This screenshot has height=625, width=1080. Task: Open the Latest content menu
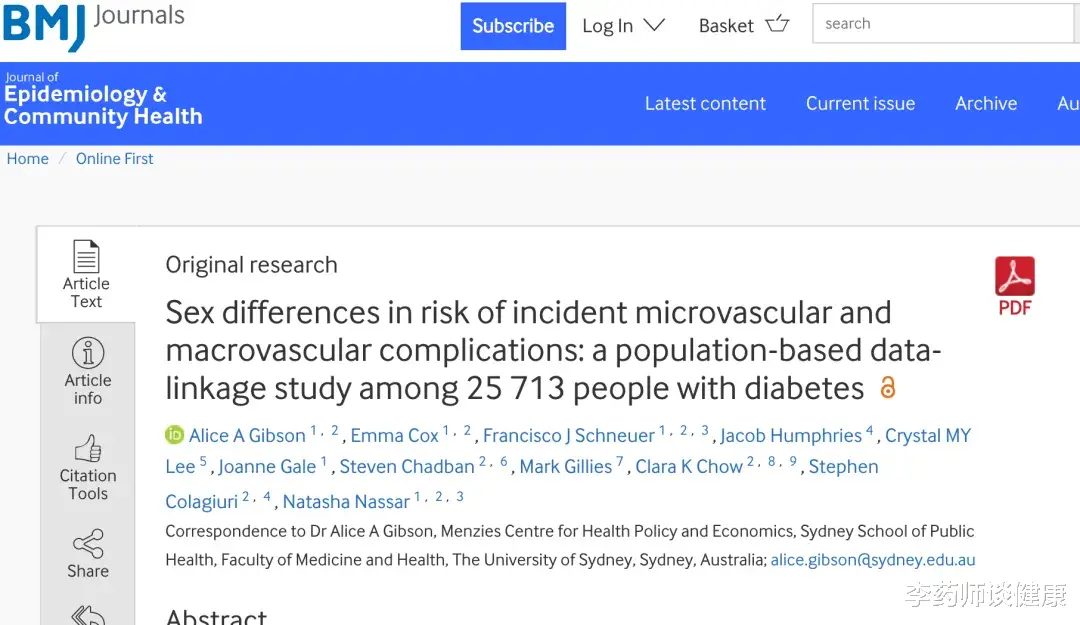(x=705, y=103)
